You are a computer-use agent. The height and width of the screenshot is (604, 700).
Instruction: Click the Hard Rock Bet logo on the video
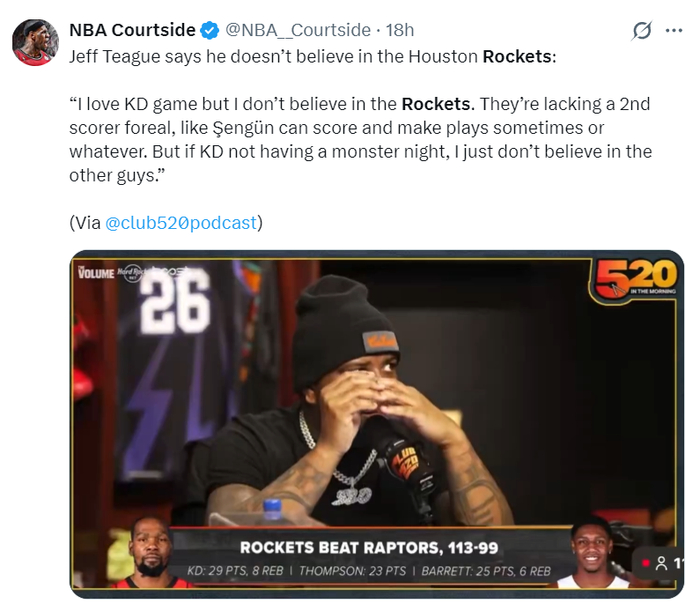coord(130,273)
